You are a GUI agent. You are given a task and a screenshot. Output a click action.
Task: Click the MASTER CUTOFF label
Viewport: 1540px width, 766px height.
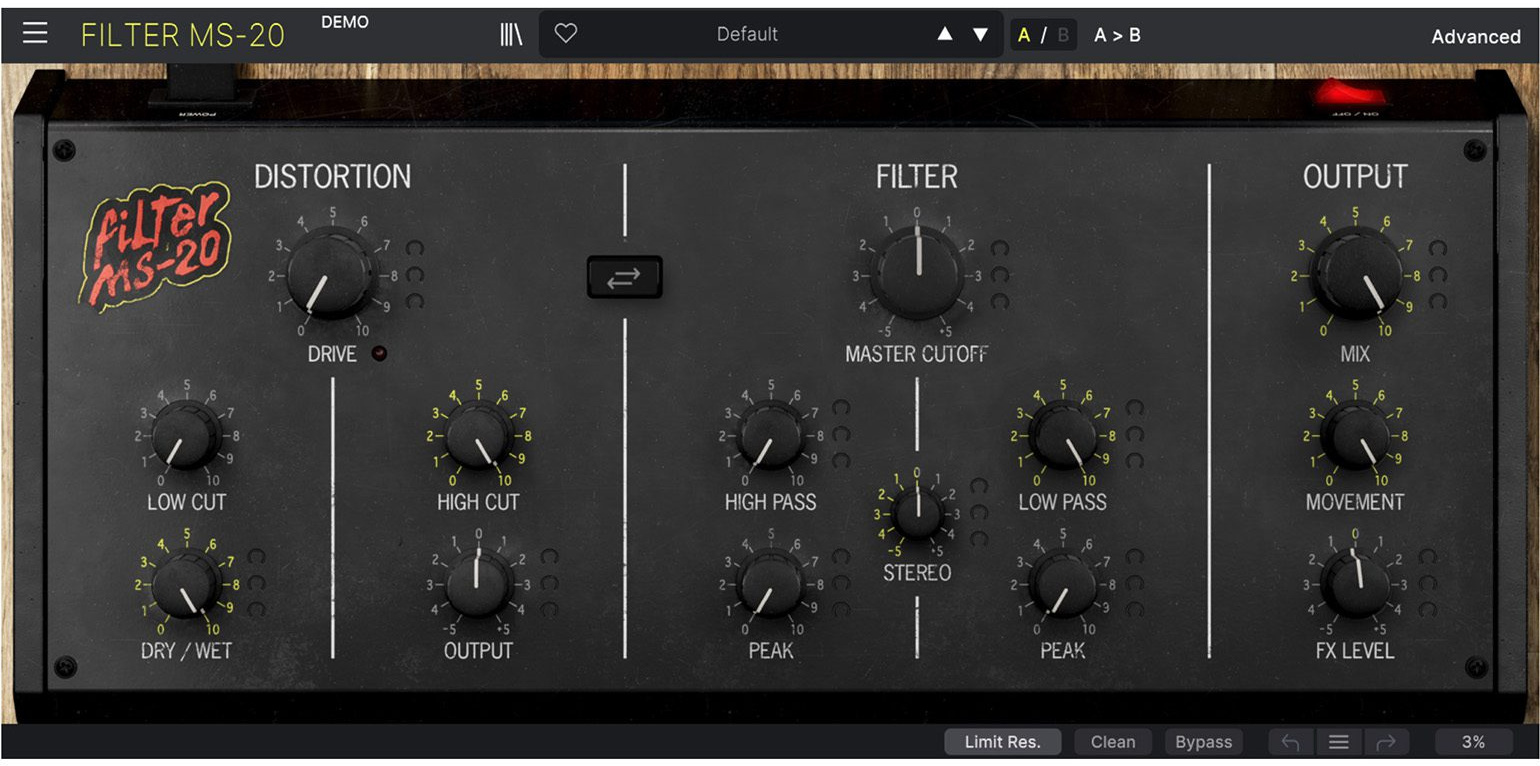pos(917,354)
